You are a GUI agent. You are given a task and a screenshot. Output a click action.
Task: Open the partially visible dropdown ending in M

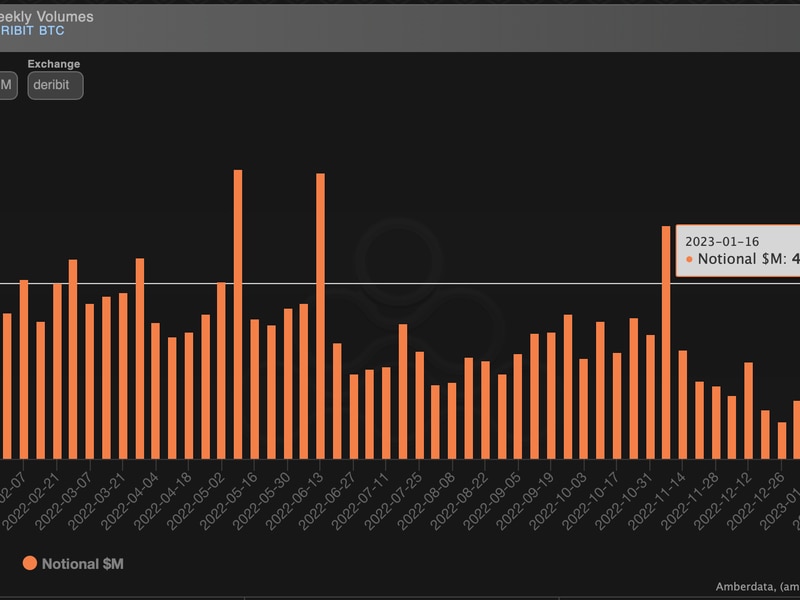(x=6, y=86)
